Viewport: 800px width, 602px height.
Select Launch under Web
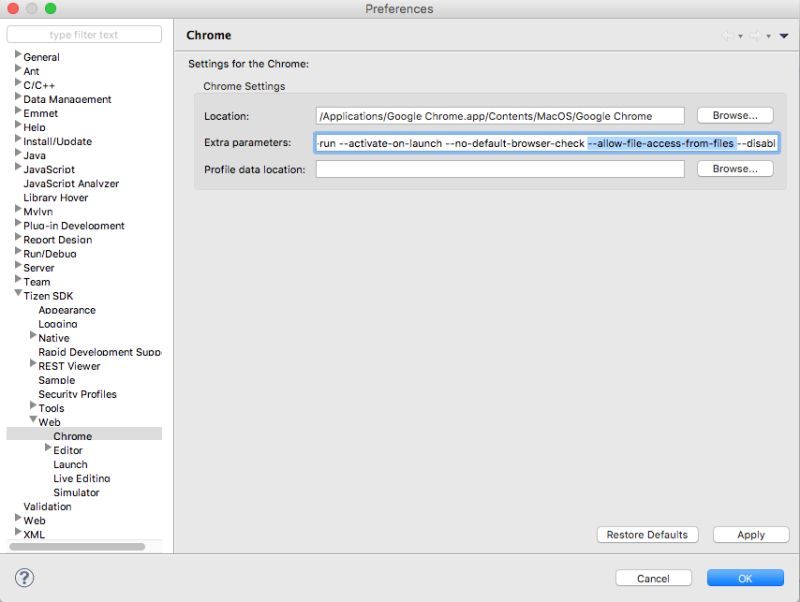point(70,464)
